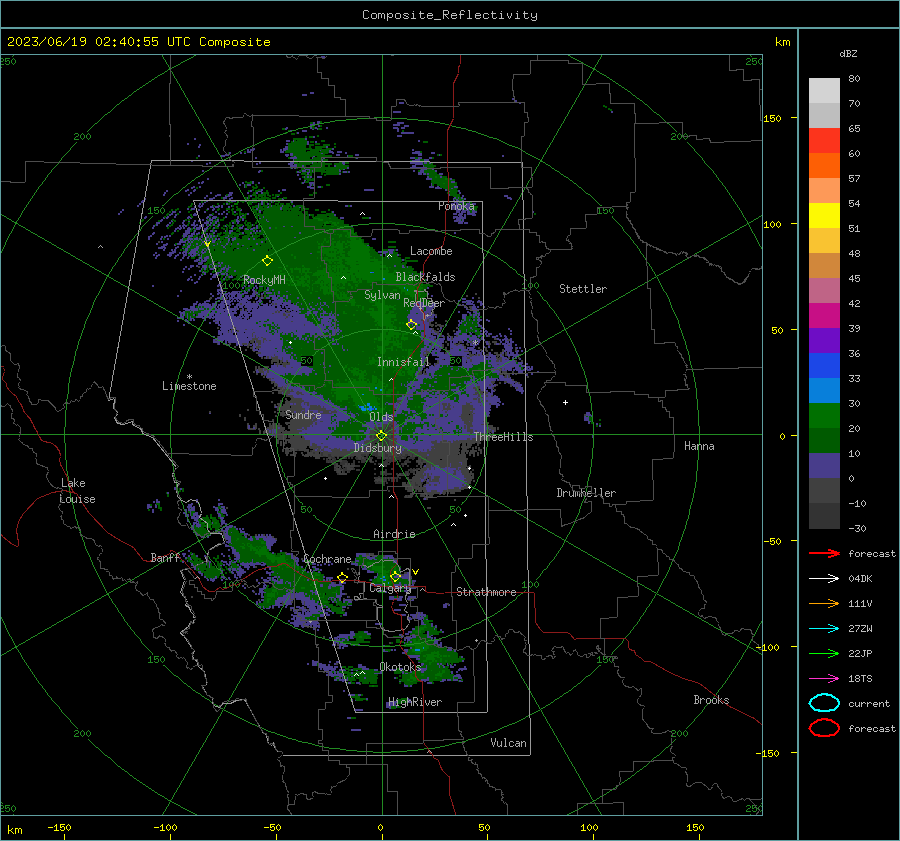Click the RedDeer city label
900x841 pixels.
coord(424,303)
